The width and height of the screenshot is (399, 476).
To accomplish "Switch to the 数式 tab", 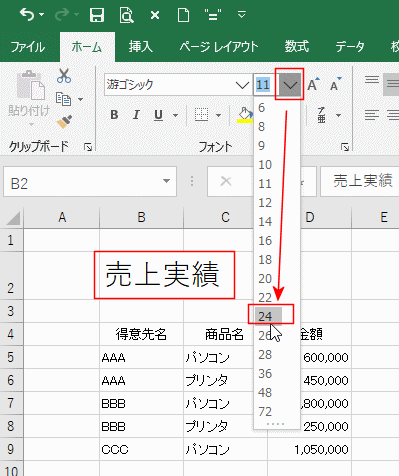I will (x=297, y=47).
